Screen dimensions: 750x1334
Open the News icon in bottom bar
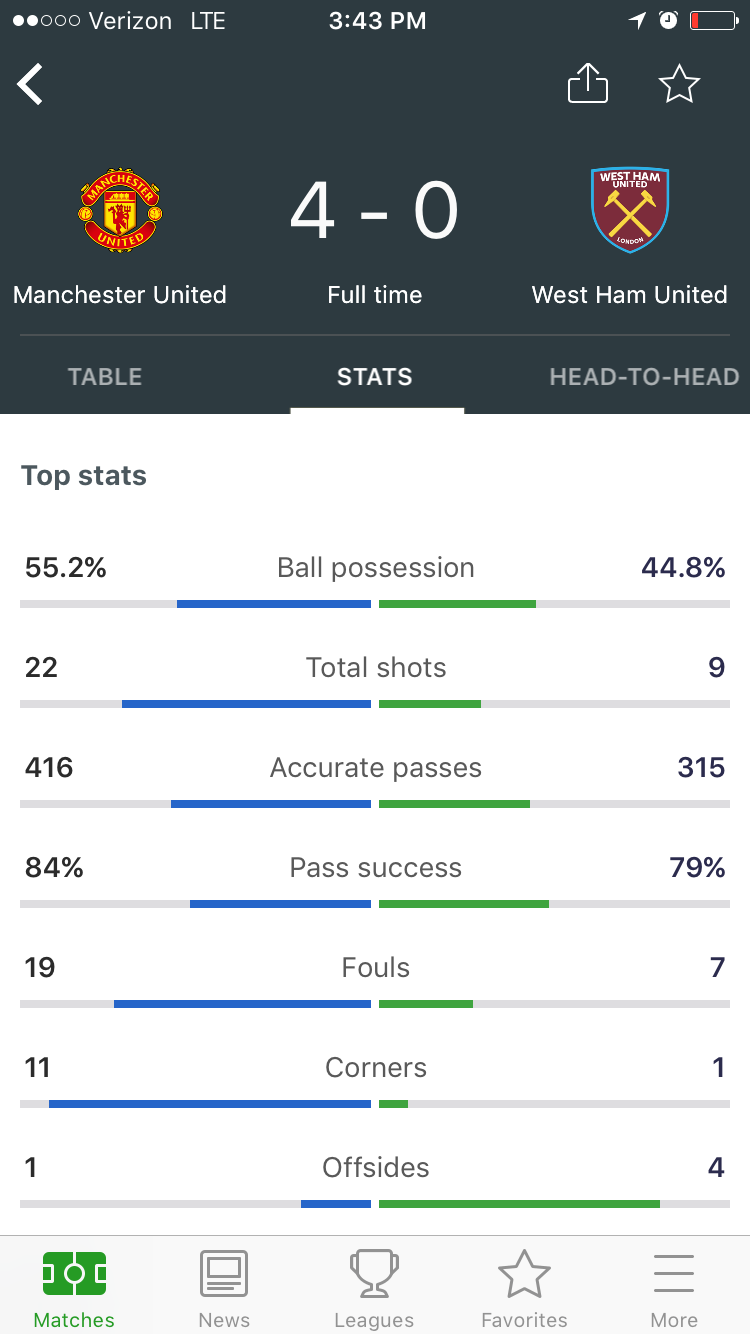pos(224,1274)
